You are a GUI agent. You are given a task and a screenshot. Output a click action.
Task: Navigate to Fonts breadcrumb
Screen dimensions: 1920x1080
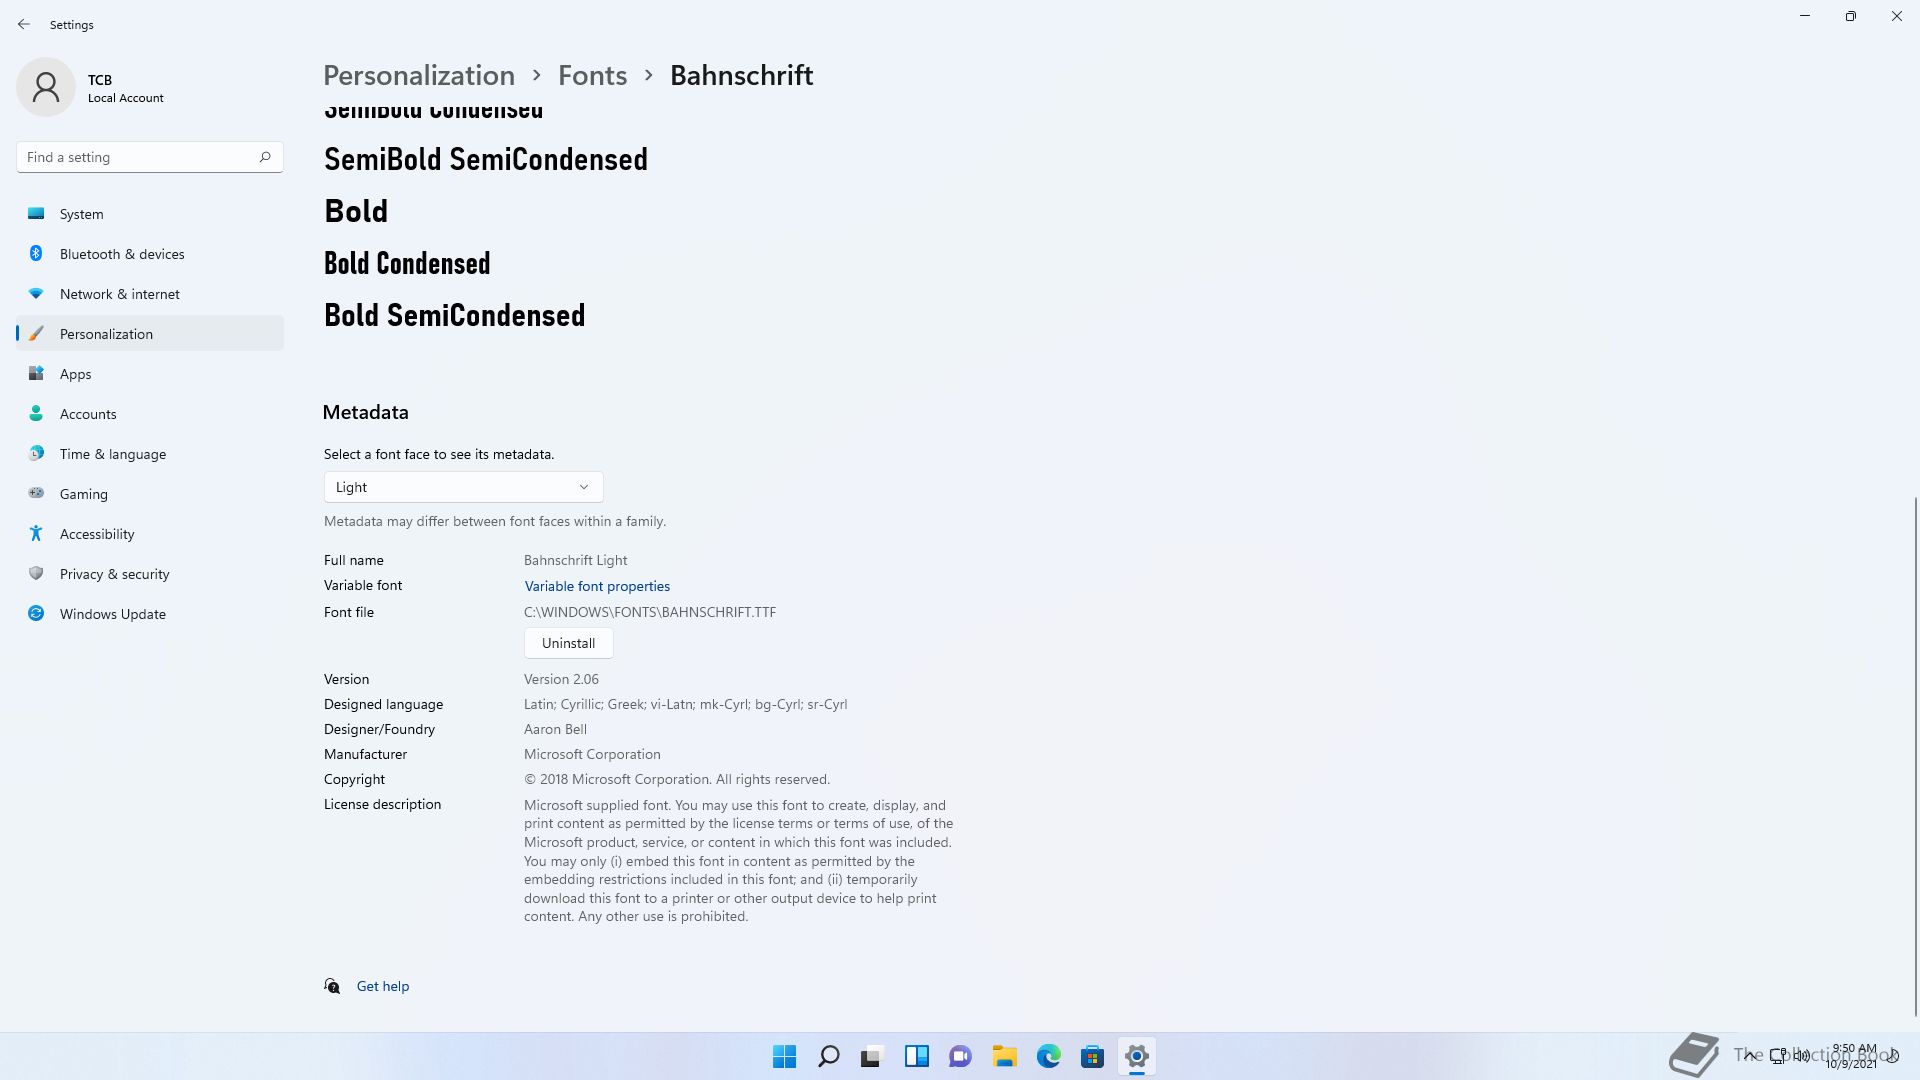coord(593,76)
